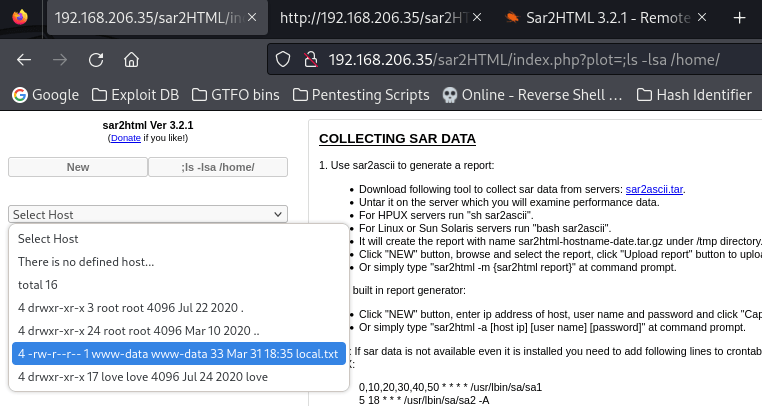Viewport: 762px width, 406px height.
Task: Open new tab with plus icon
Action: coord(739,18)
